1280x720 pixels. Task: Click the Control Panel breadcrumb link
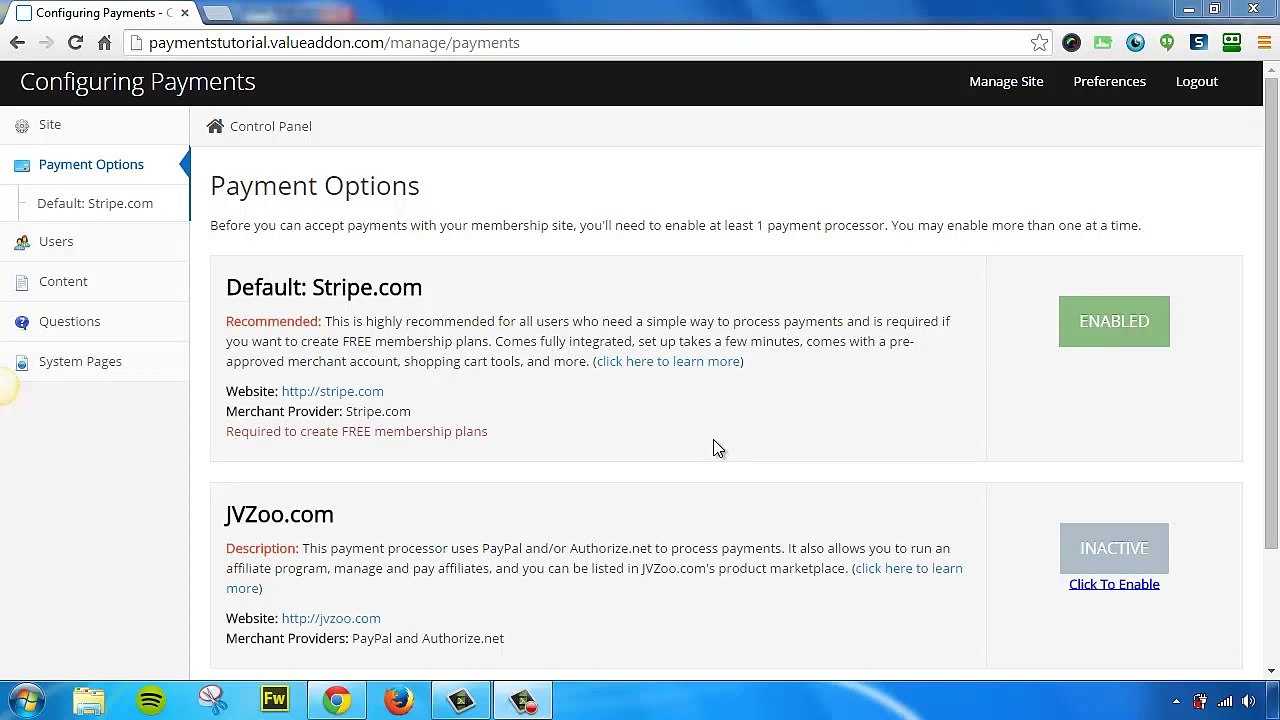(x=271, y=126)
